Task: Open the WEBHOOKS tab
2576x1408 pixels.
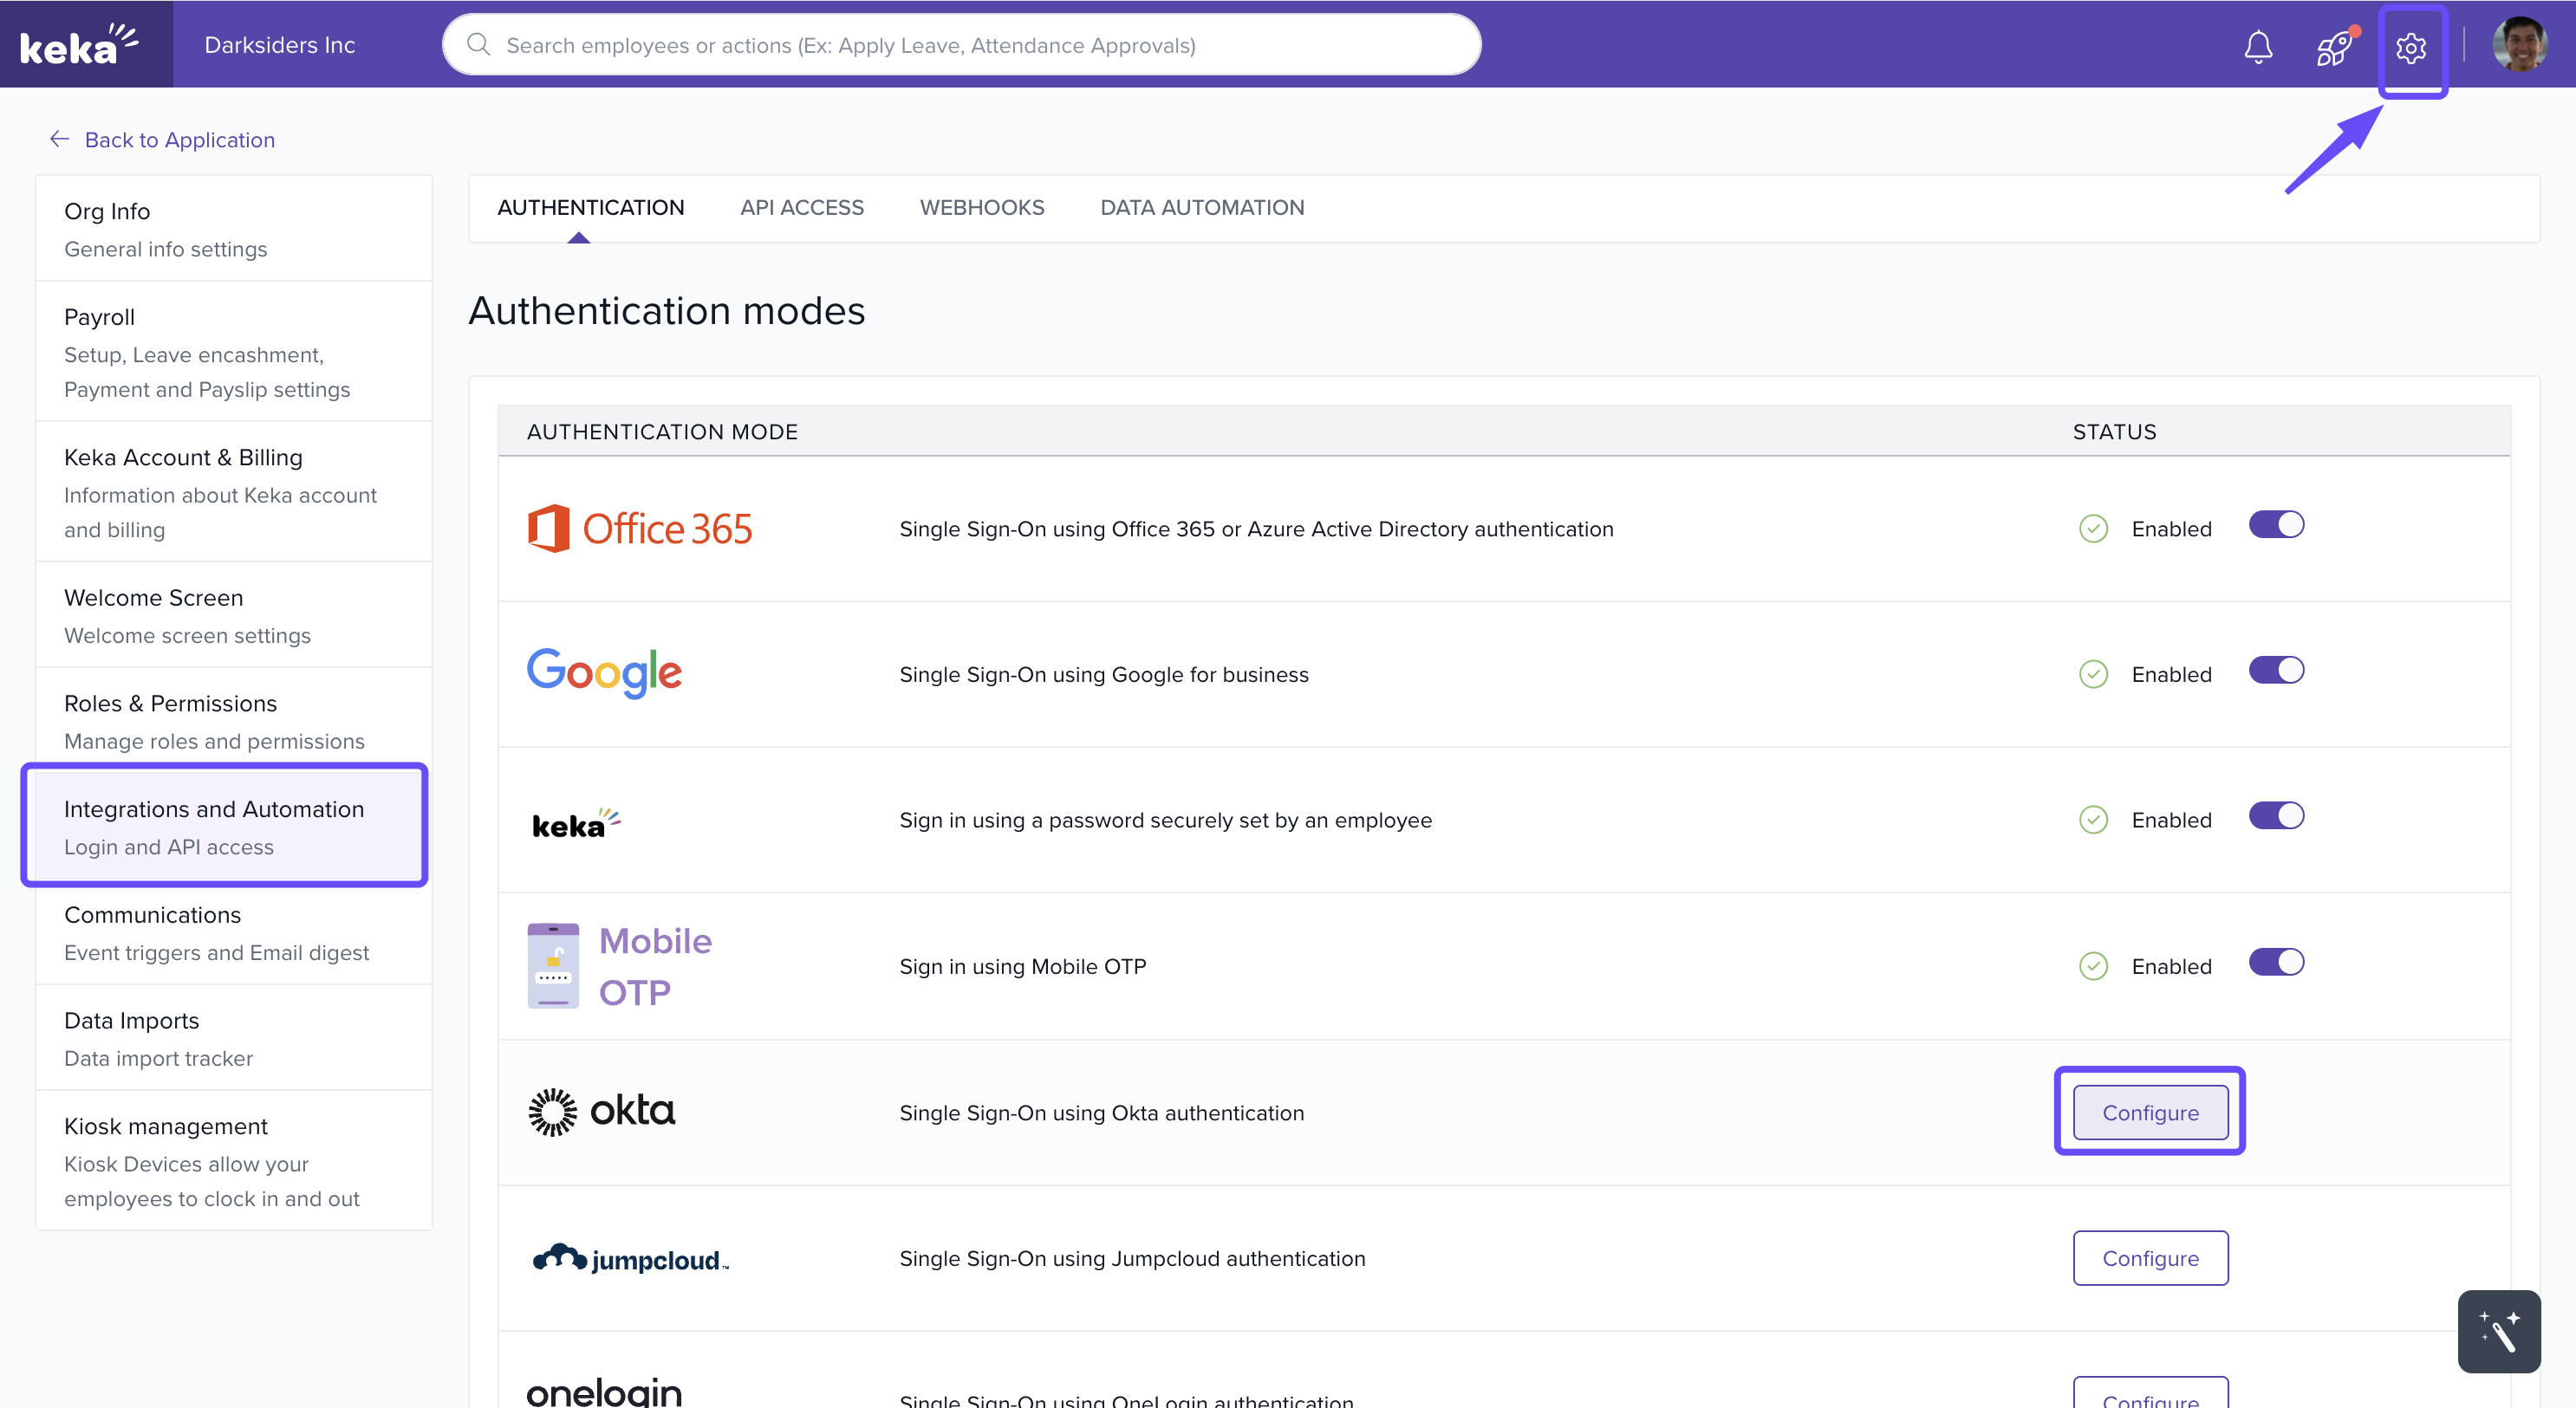Action: tap(981, 207)
